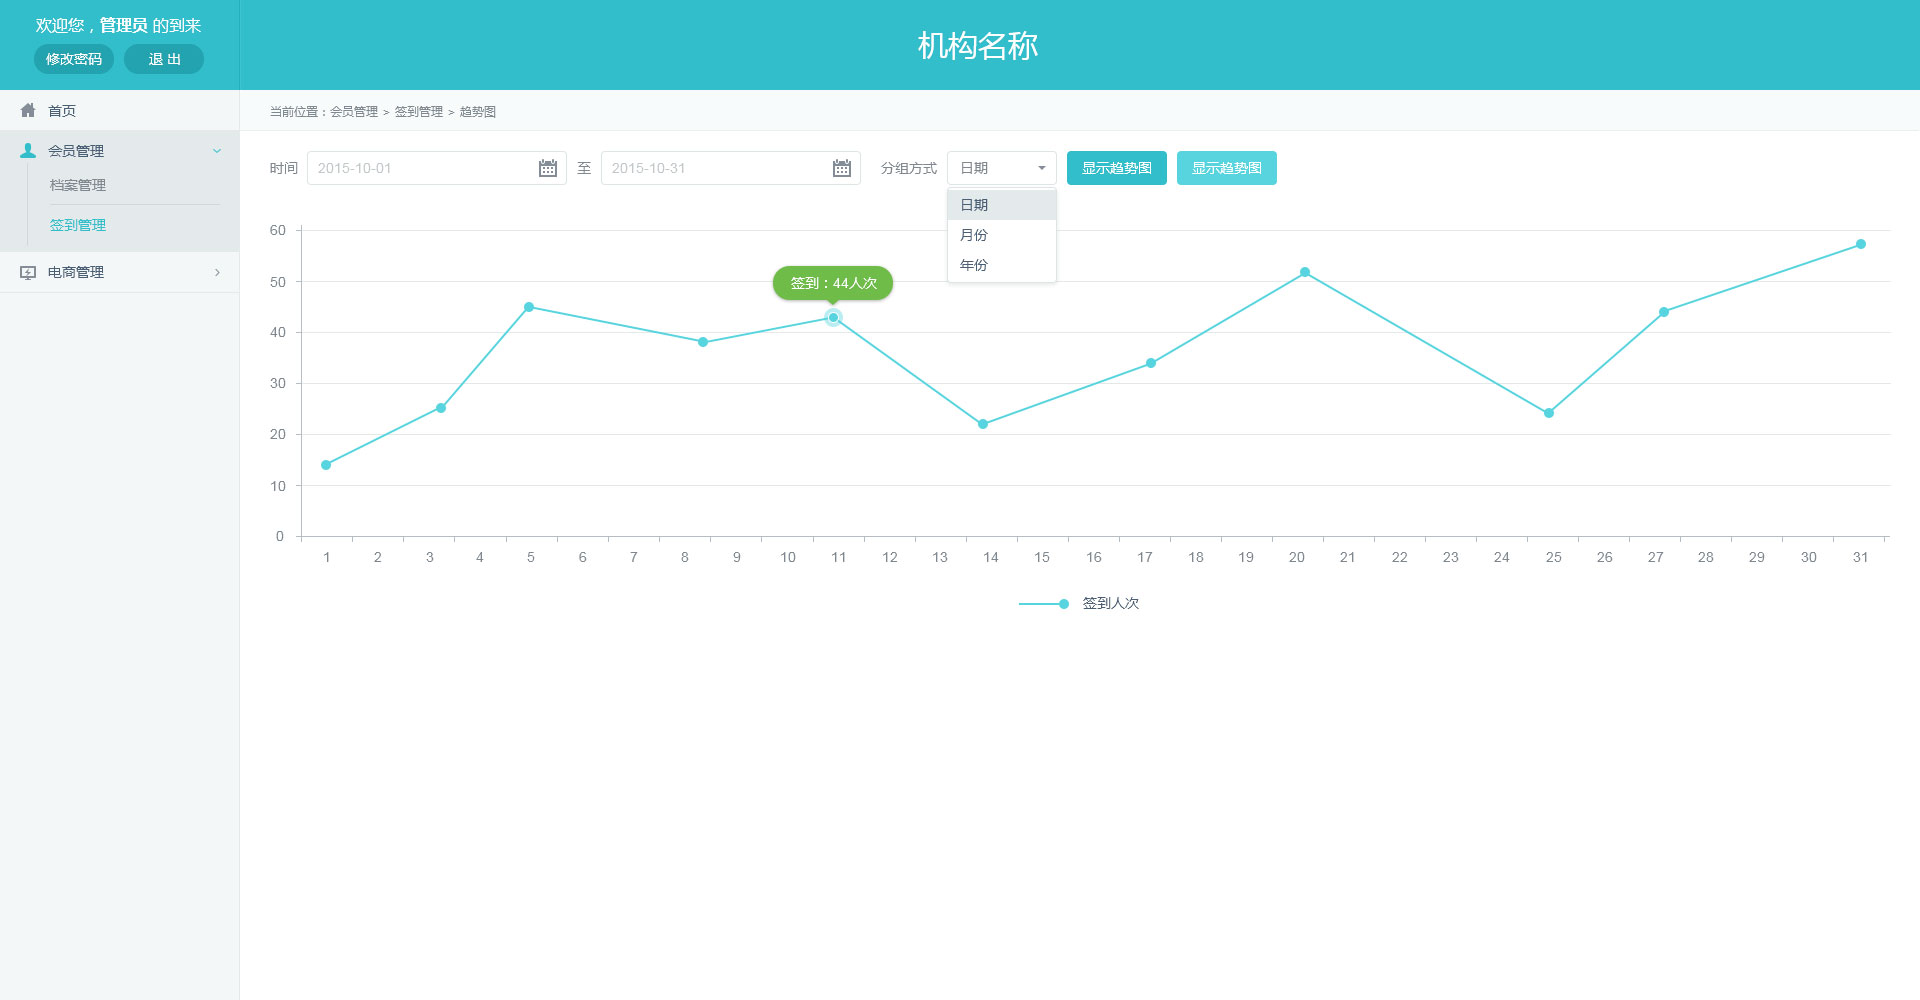Click the 修改密码 button
Screen dimensions: 1920x1000
click(74, 59)
